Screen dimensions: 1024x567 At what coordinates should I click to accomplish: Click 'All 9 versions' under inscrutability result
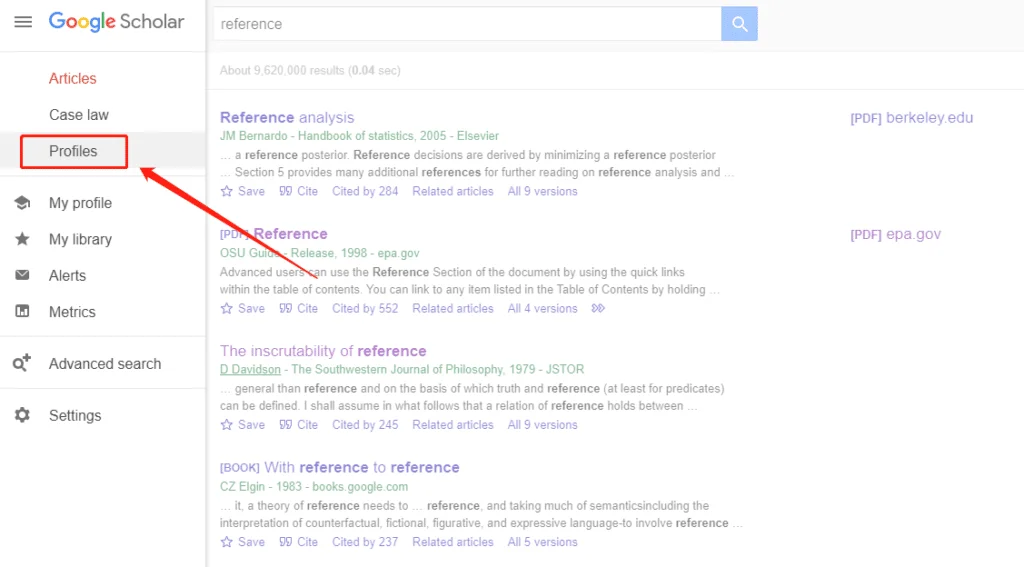tap(543, 425)
